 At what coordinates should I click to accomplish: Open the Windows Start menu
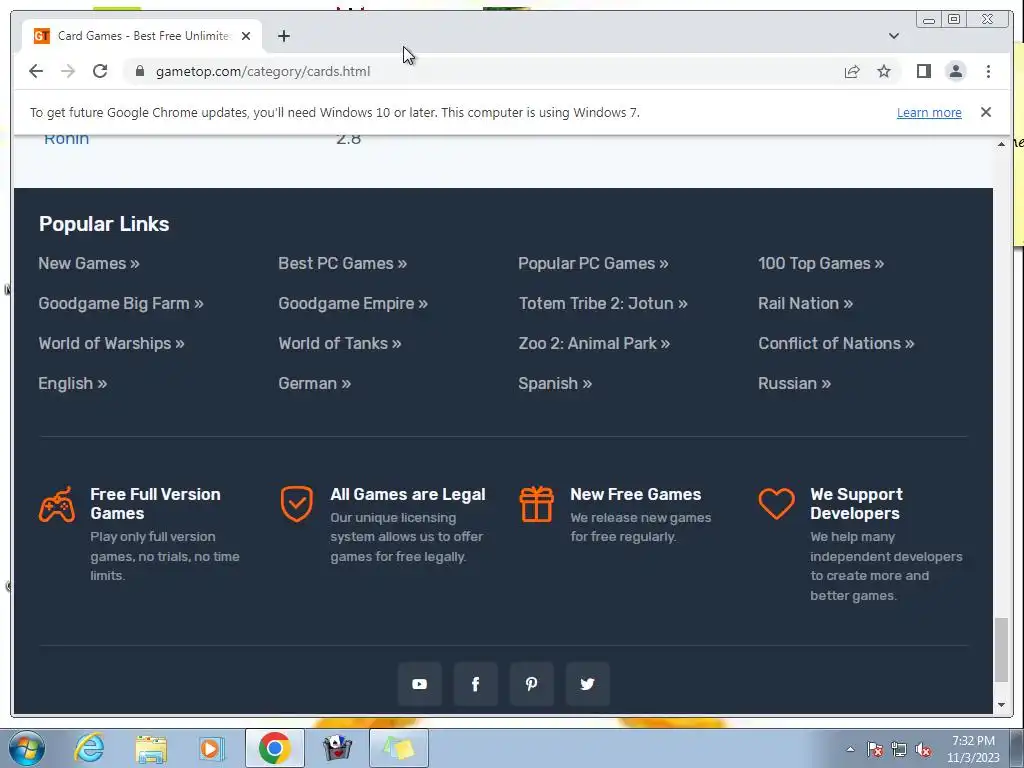pos(27,748)
